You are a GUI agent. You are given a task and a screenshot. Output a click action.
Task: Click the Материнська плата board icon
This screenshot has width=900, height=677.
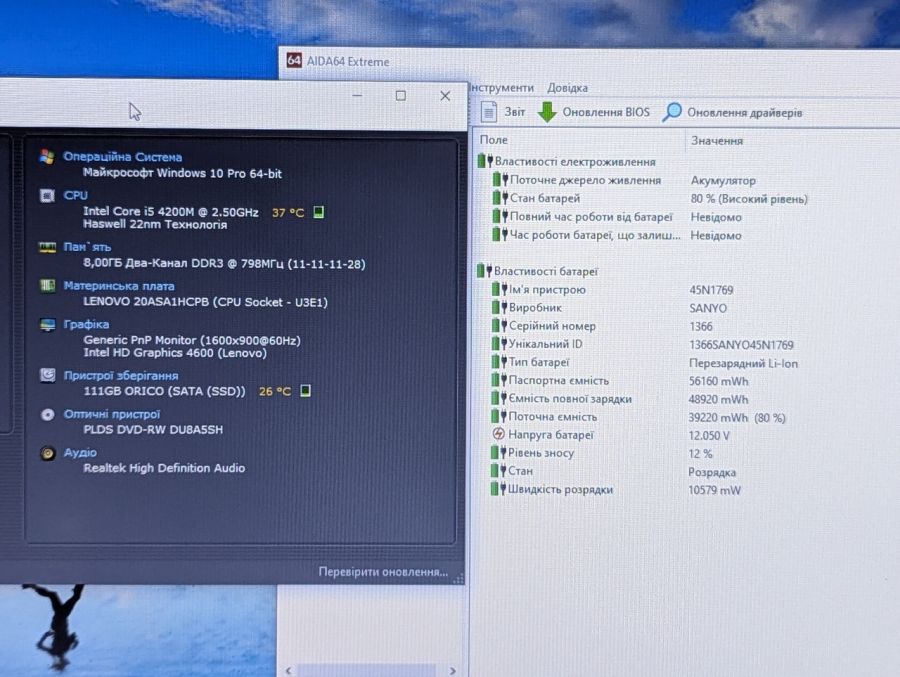(47, 285)
